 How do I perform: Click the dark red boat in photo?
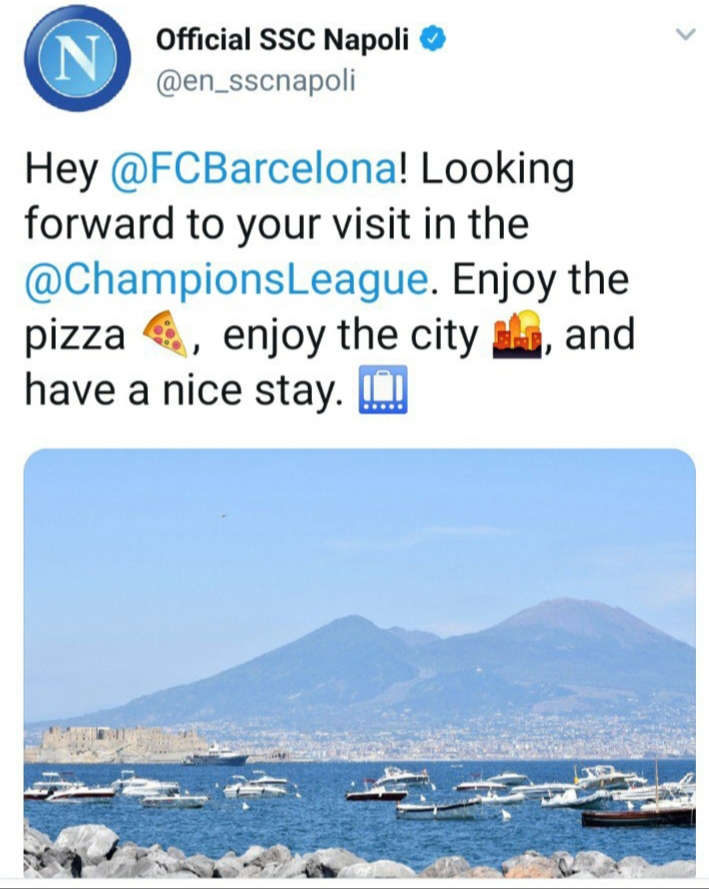click(638, 816)
